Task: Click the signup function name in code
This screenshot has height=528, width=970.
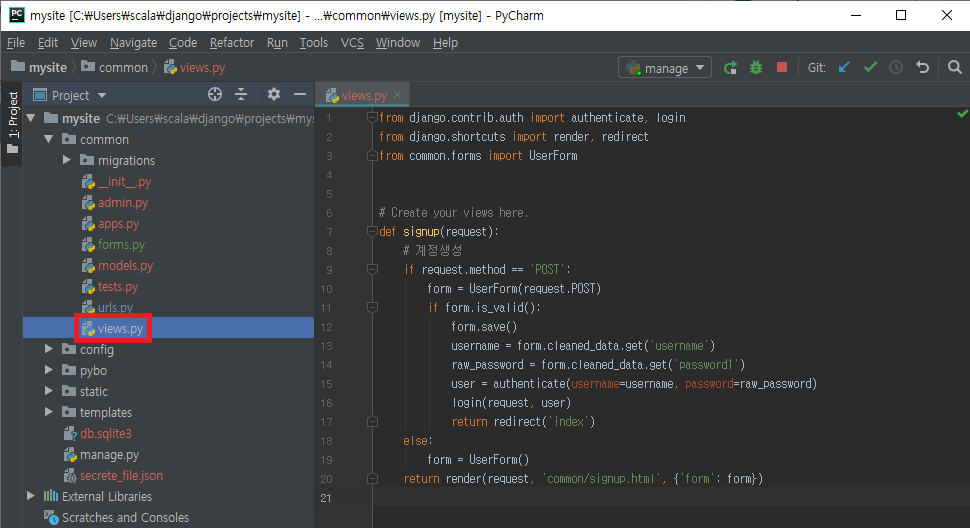Action: [x=421, y=232]
